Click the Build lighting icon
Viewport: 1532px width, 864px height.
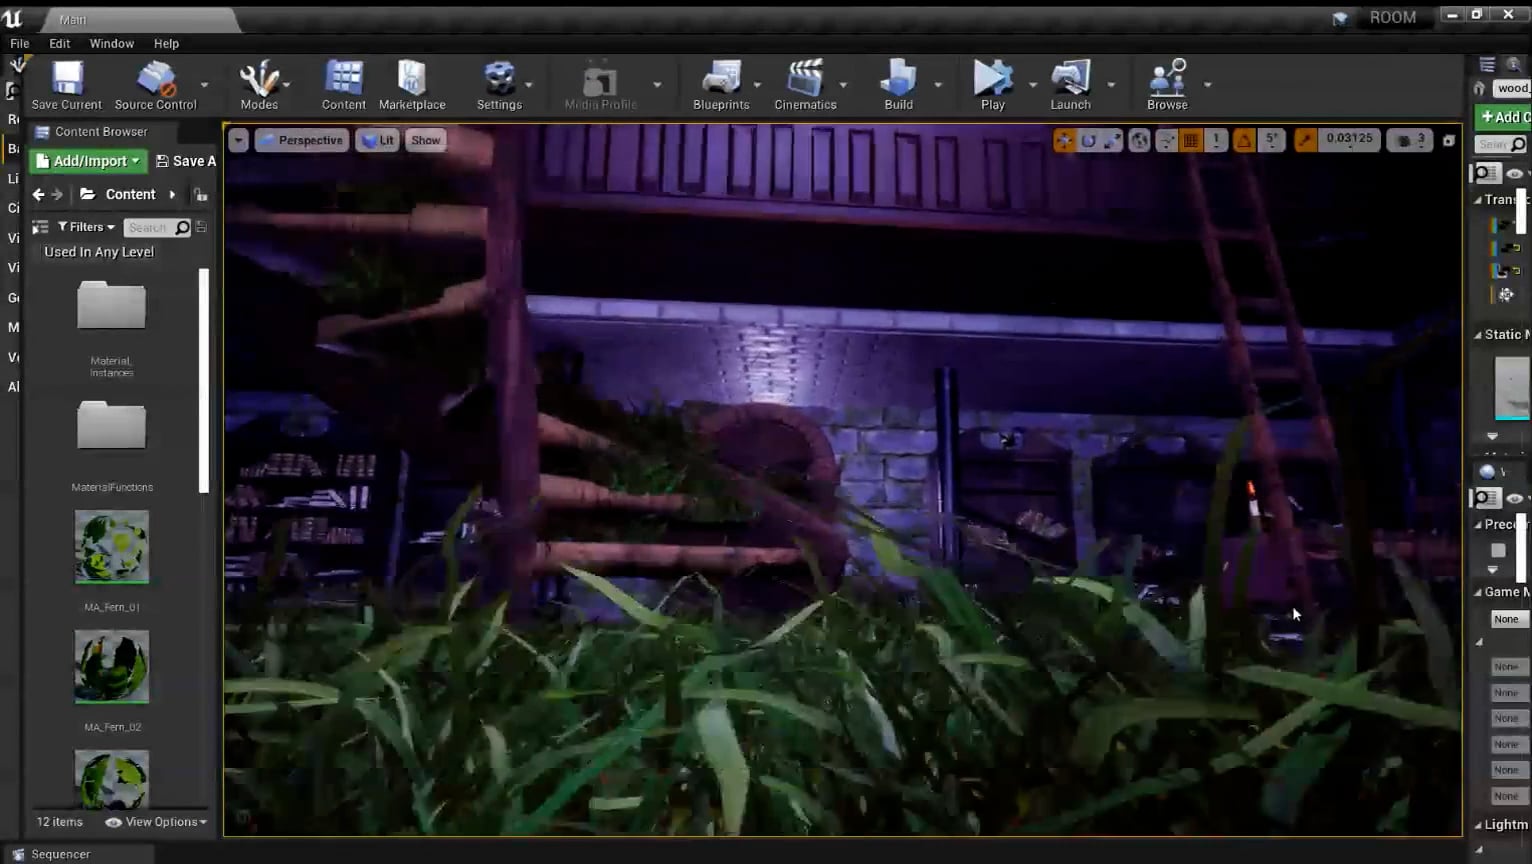pyautogui.click(x=898, y=84)
